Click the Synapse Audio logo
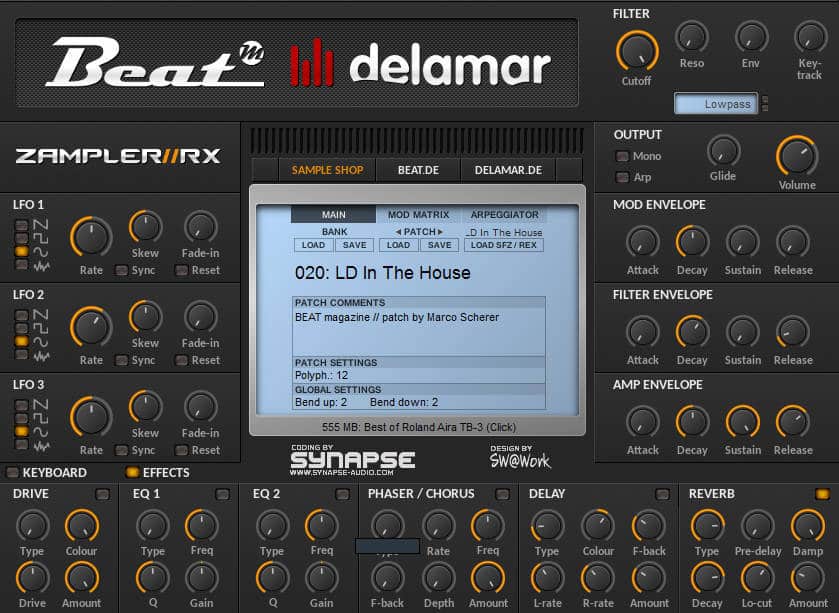This screenshot has width=839, height=613. point(353,460)
